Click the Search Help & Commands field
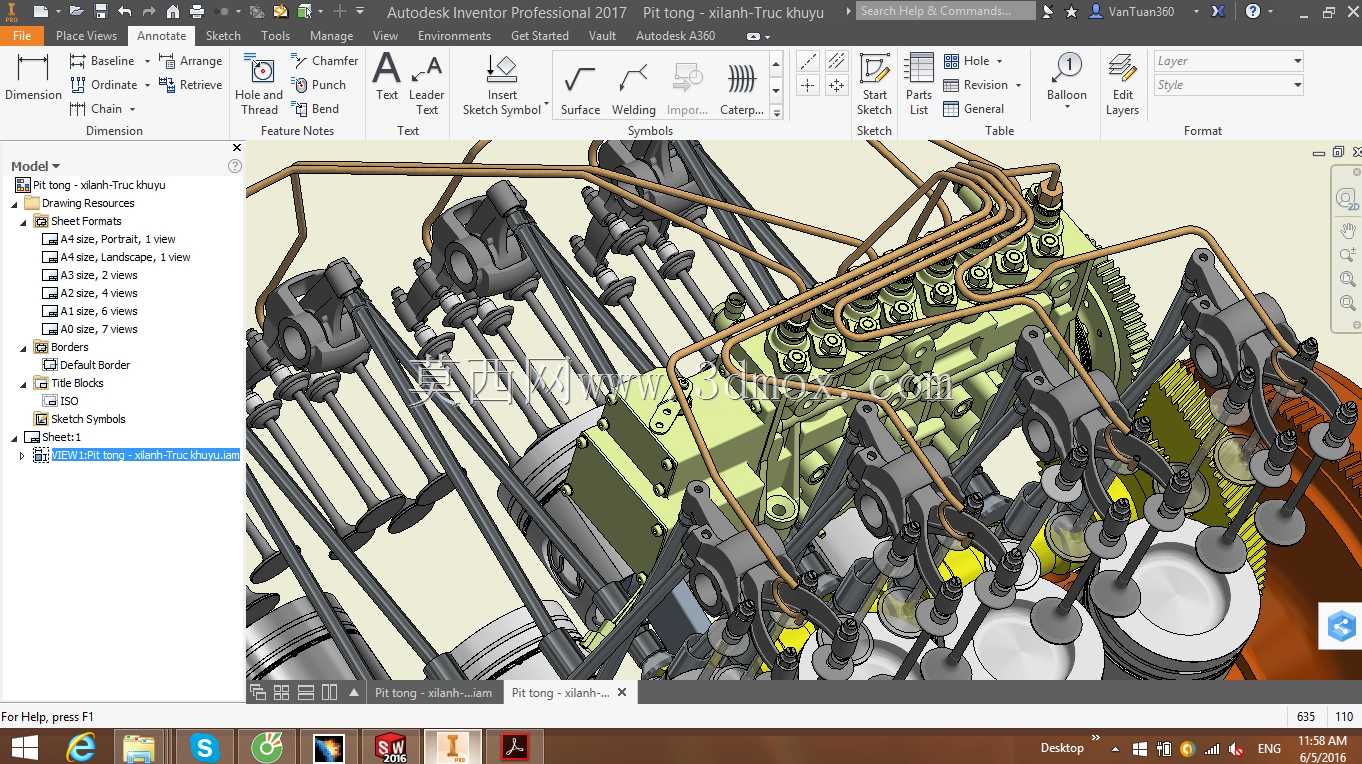This screenshot has height=764, width=1362. tap(945, 11)
